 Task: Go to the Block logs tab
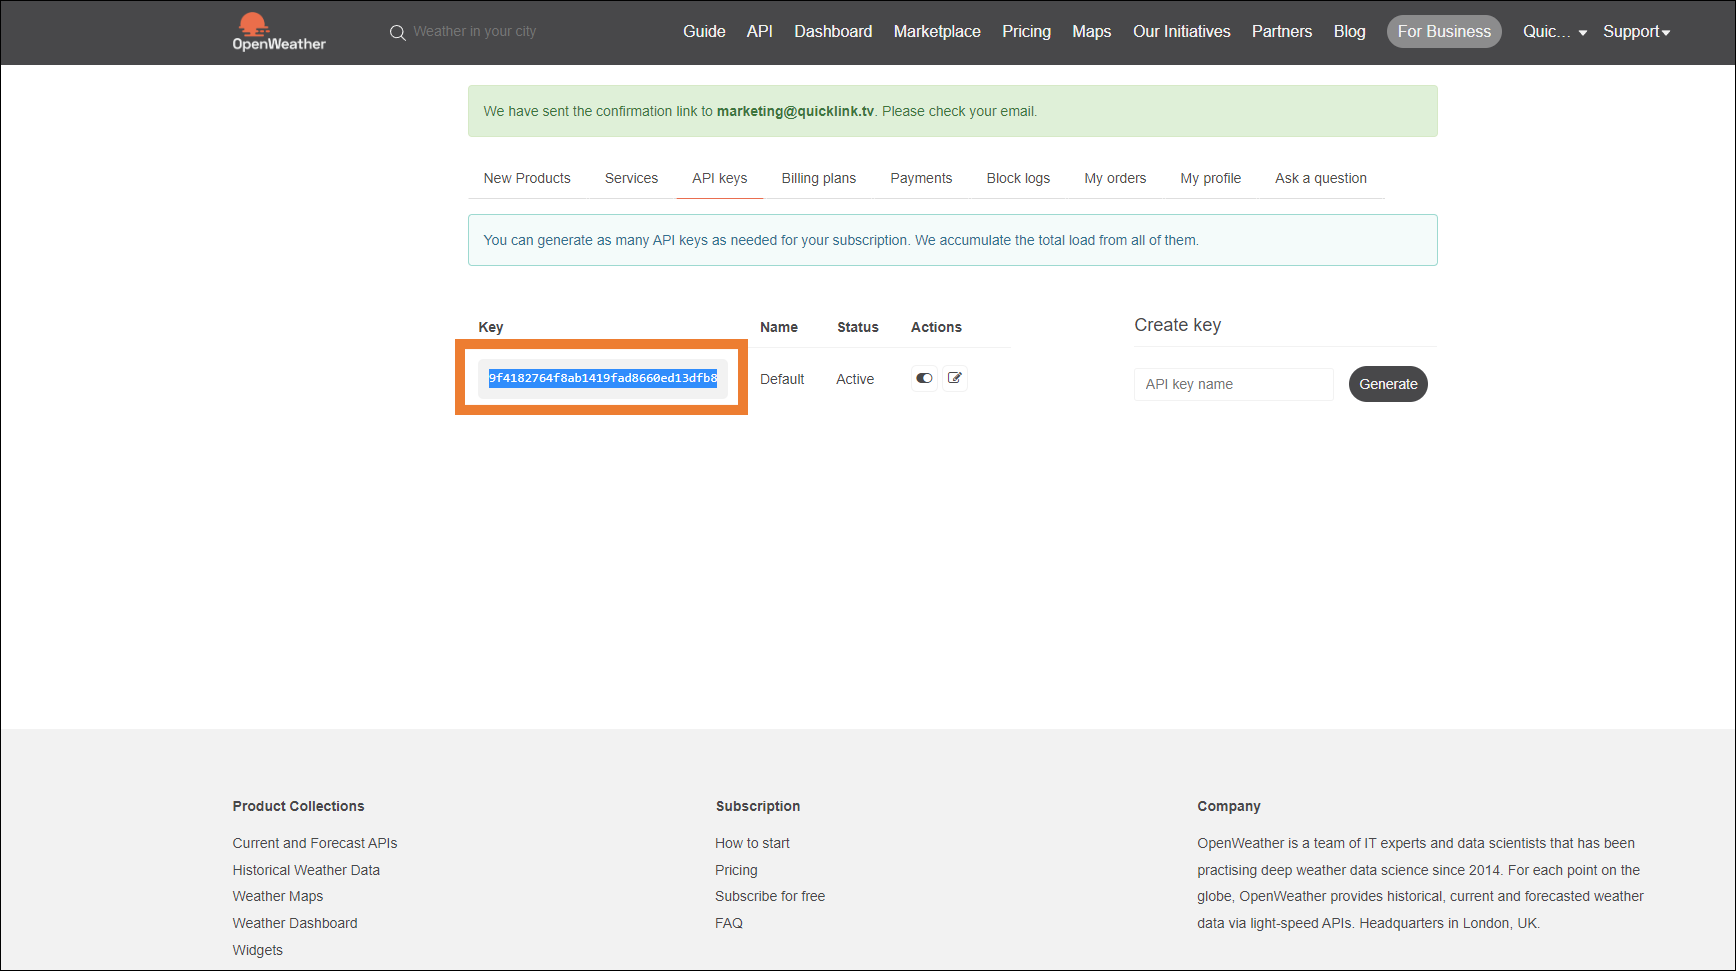pyautogui.click(x=1018, y=178)
